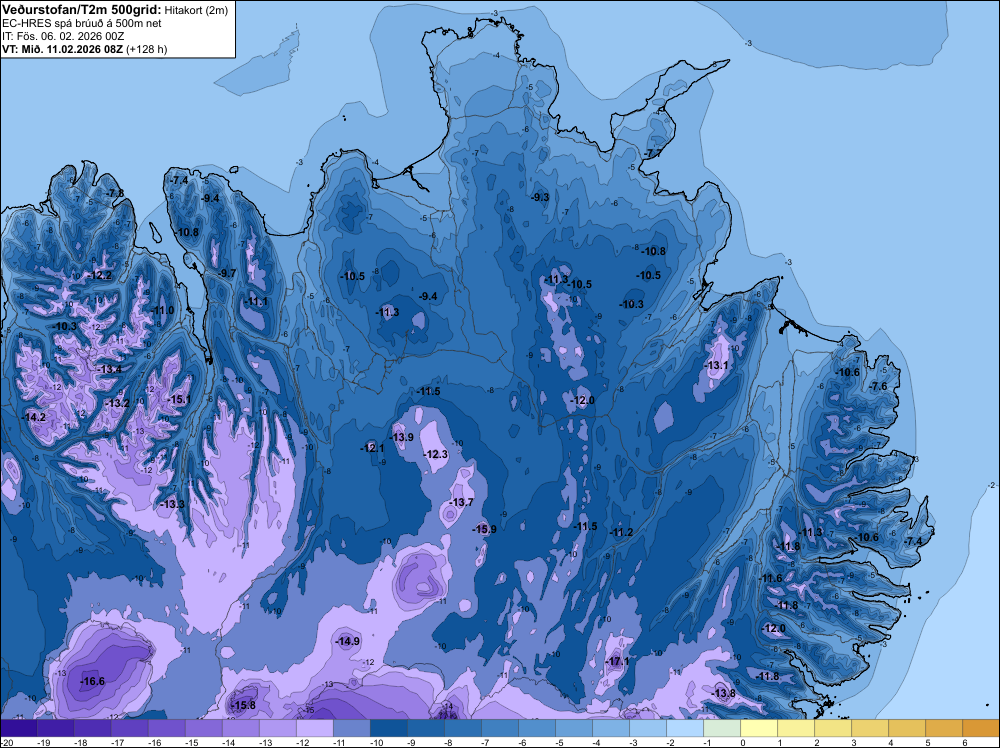Select the -14.2 temperature value

click(34, 417)
